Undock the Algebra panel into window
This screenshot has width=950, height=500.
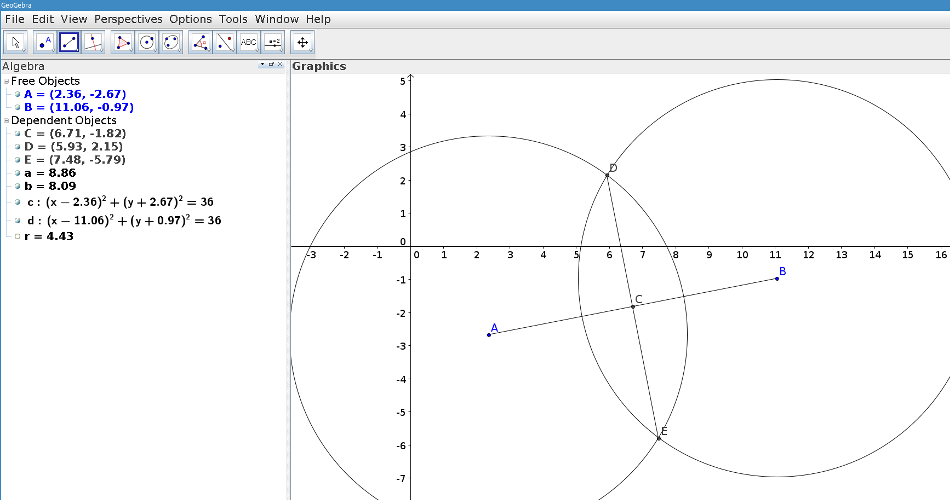click(271, 64)
